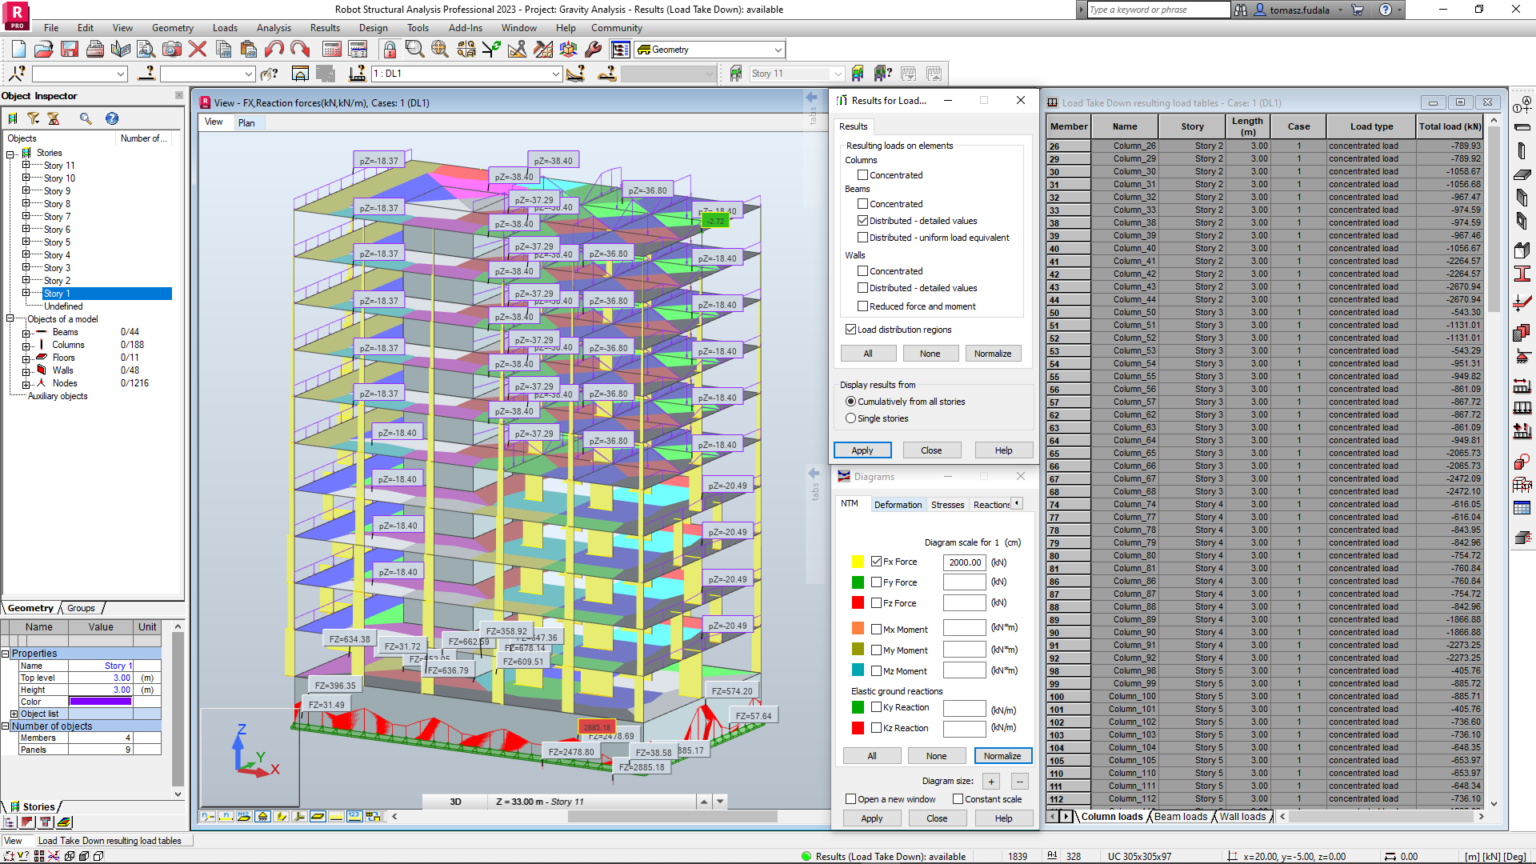Screen dimensions: 1536x864
Task: Enable the Fz Force checkbox
Action: point(876,603)
